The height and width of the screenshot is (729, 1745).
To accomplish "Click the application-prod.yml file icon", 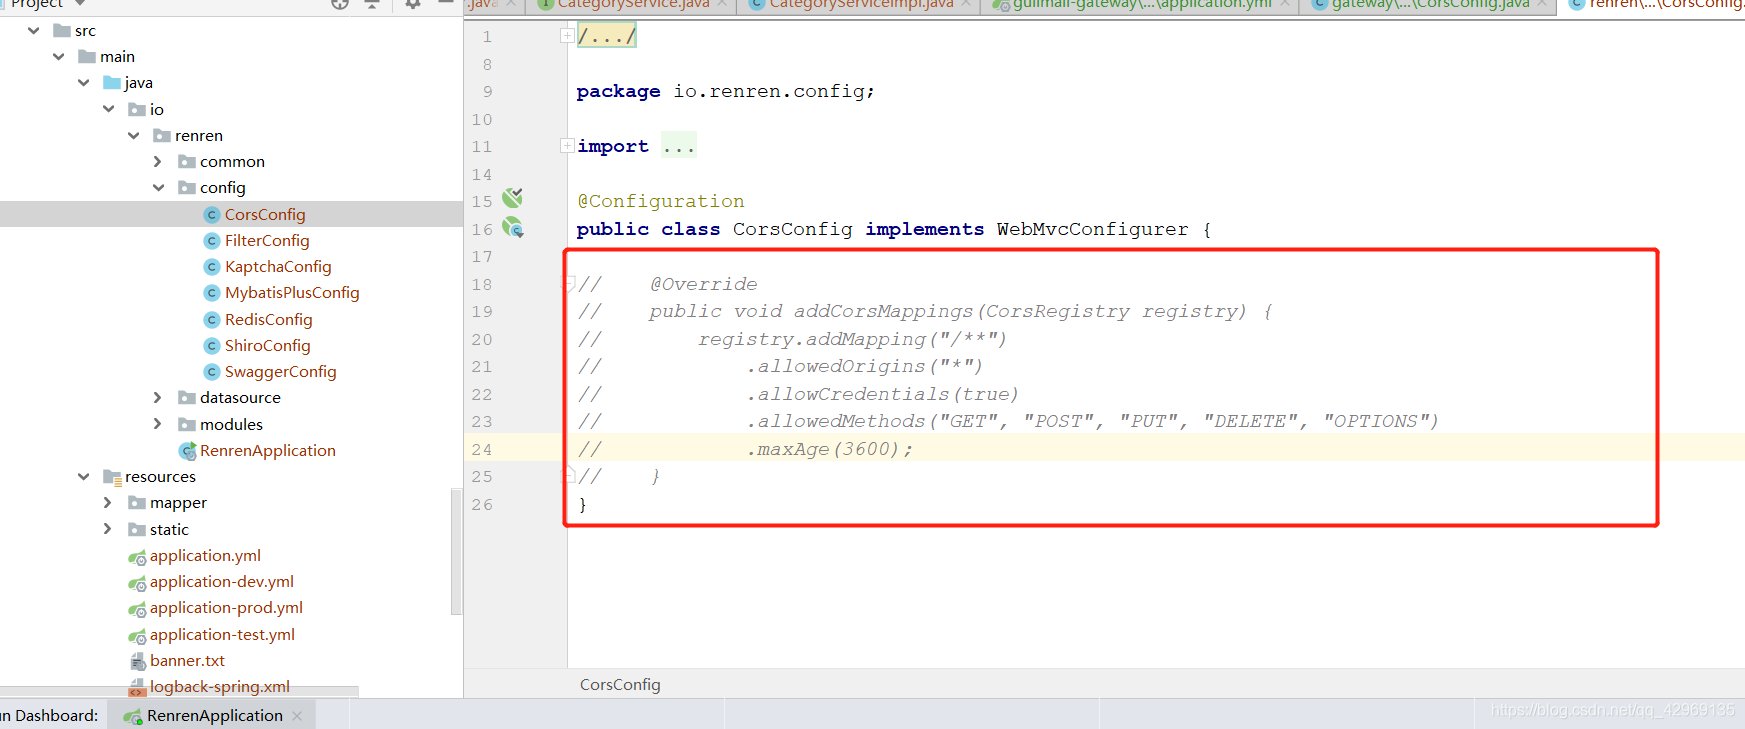I will pos(137,609).
